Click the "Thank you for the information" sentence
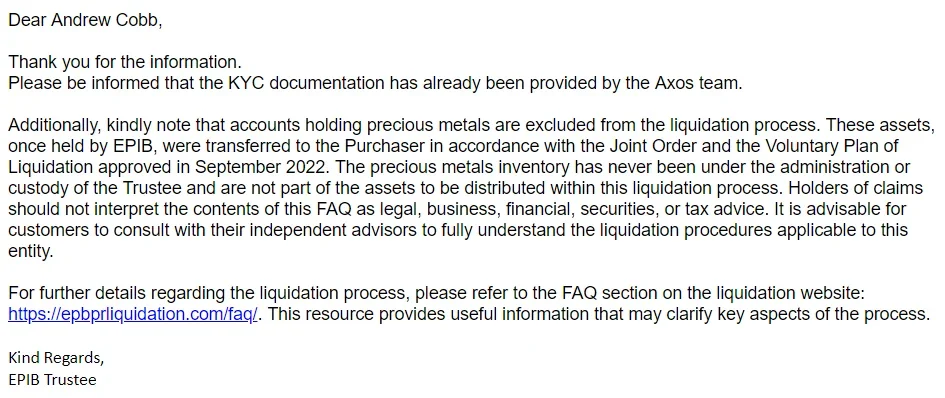This screenshot has width=945, height=398. [125, 62]
